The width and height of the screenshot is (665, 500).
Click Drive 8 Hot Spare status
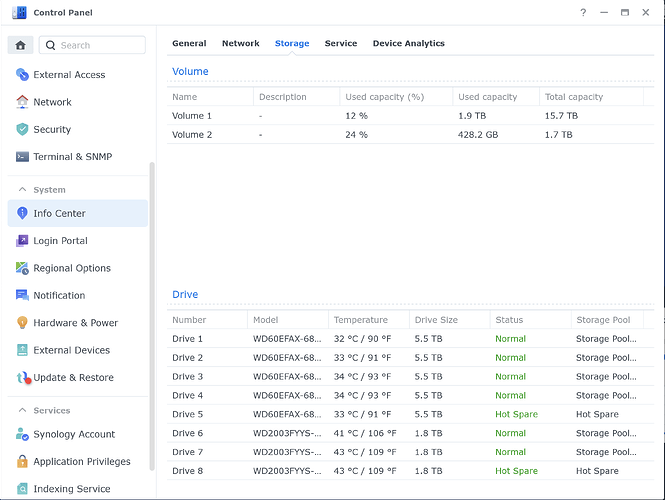point(516,471)
